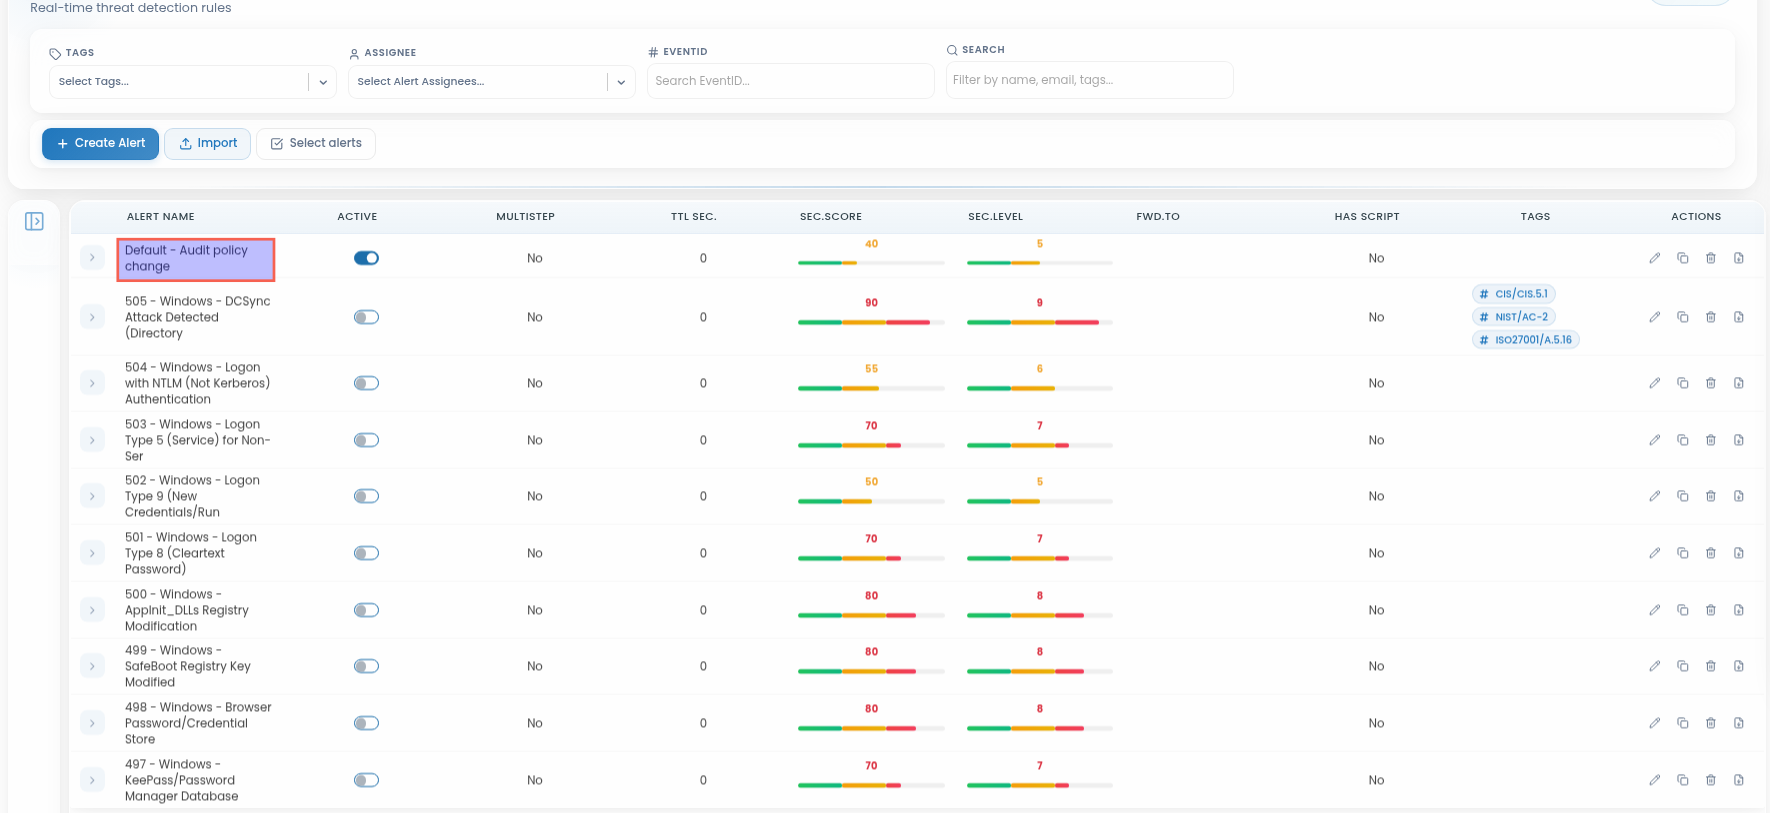Open the Select Alert Assignees dropdown
This screenshot has width=1770, height=813.
pyautogui.click(x=491, y=82)
